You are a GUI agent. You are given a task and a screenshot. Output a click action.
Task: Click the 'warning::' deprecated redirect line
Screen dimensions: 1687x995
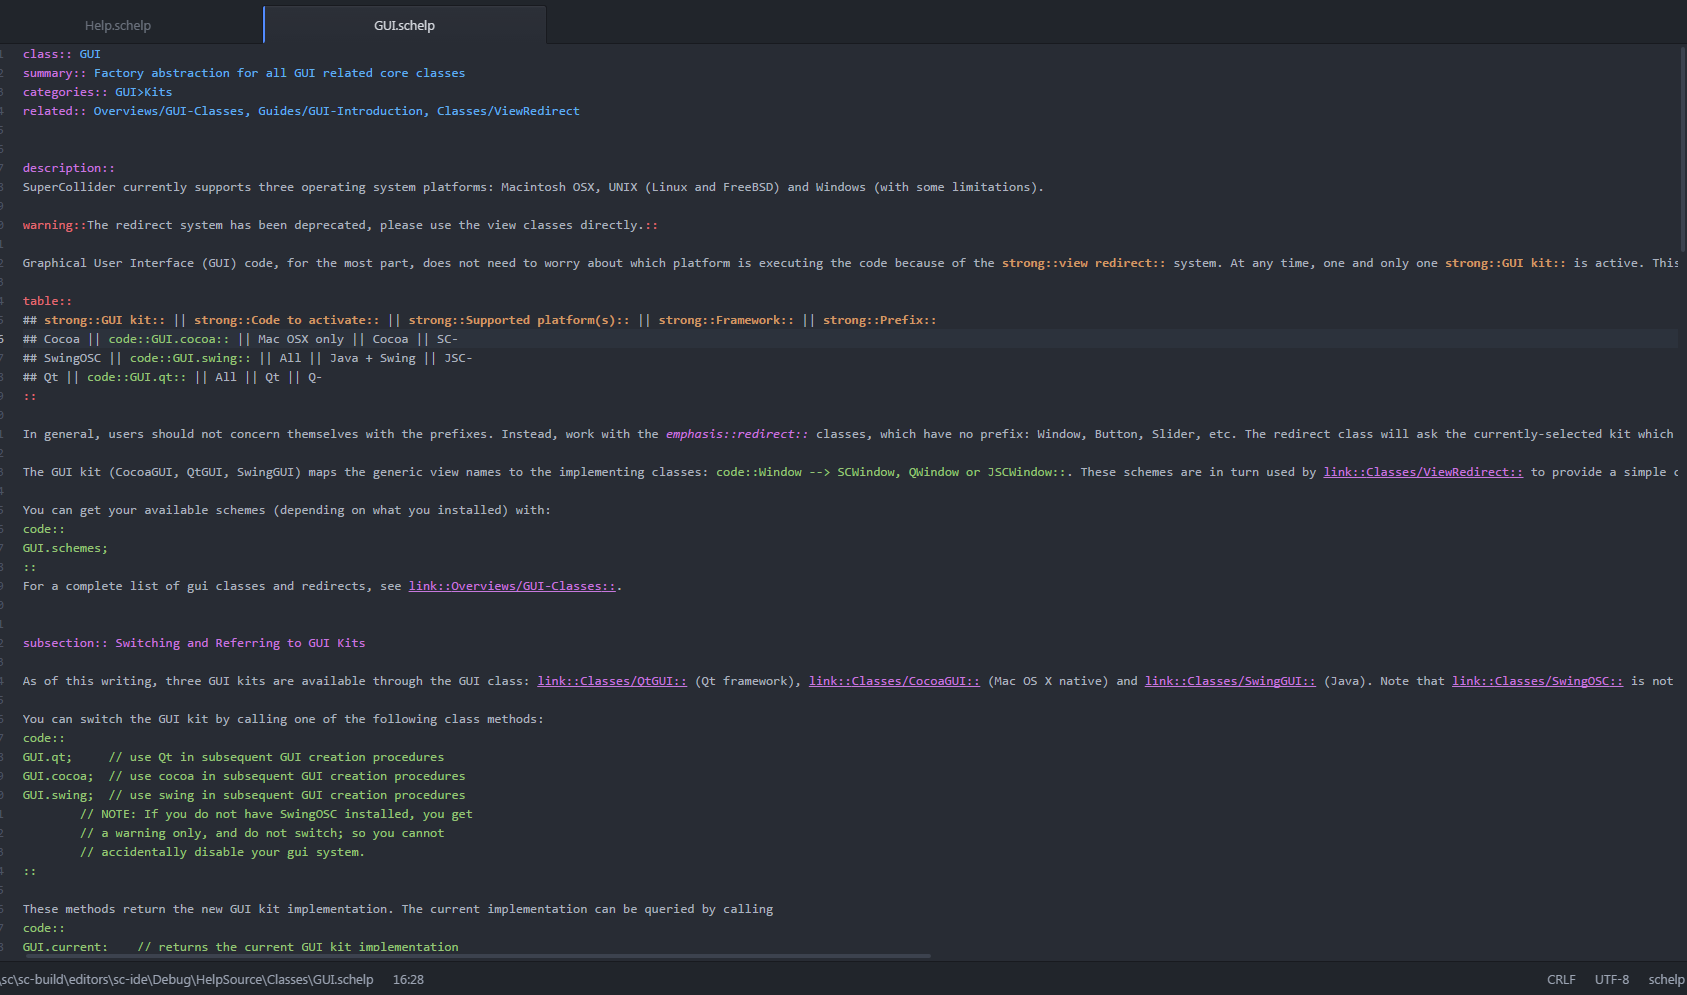(340, 225)
